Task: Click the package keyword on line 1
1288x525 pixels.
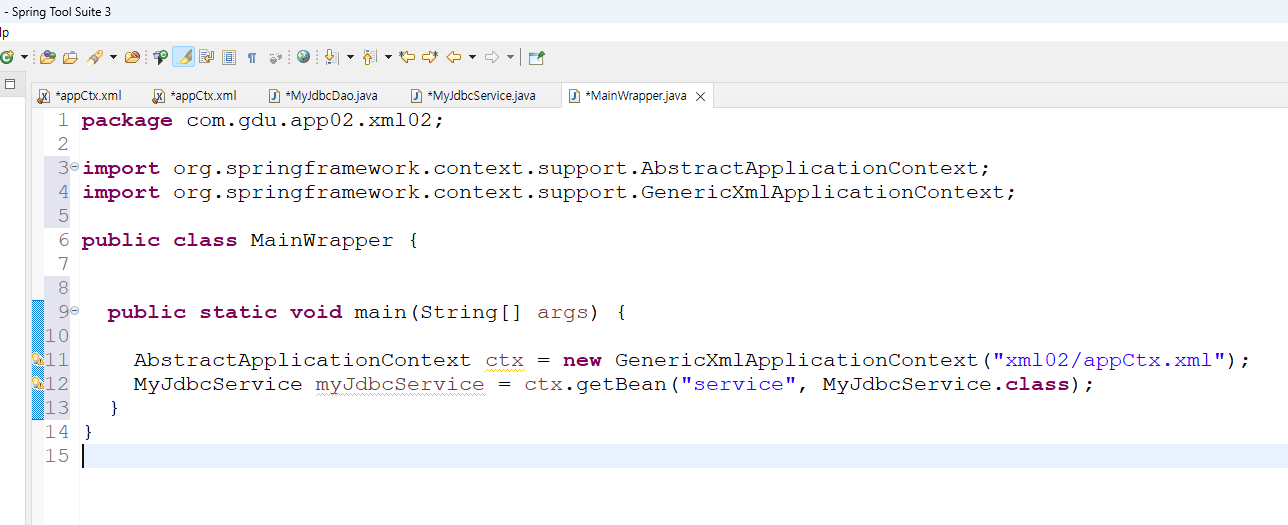Action: [x=127, y=120]
